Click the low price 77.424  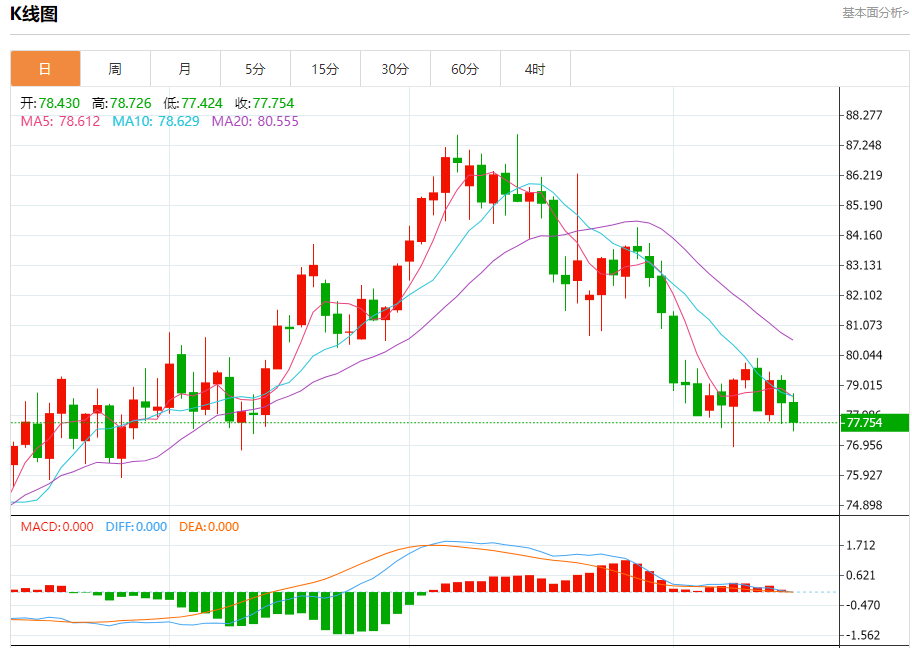click(x=202, y=104)
